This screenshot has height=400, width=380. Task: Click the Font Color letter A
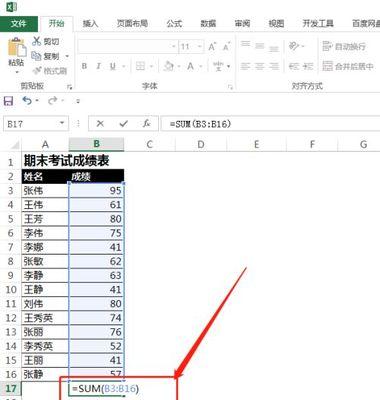pos(190,66)
